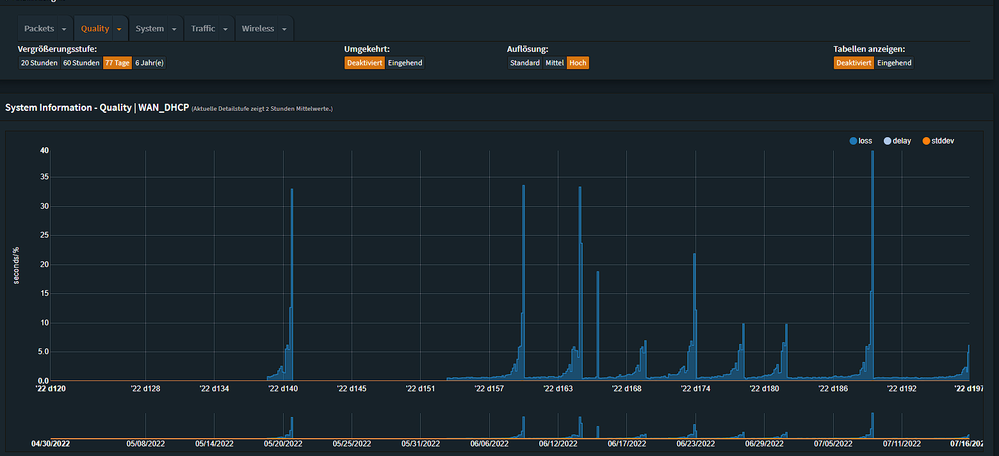The width and height of the screenshot is (999, 456).
Task: Toggle the loss series legend dot
Action: (853, 141)
